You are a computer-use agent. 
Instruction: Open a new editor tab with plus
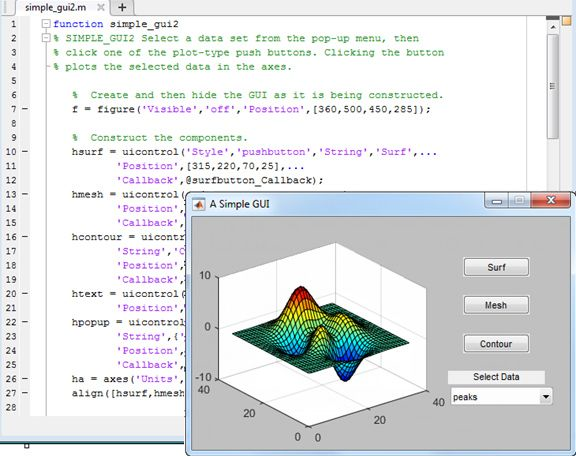click(x=122, y=7)
